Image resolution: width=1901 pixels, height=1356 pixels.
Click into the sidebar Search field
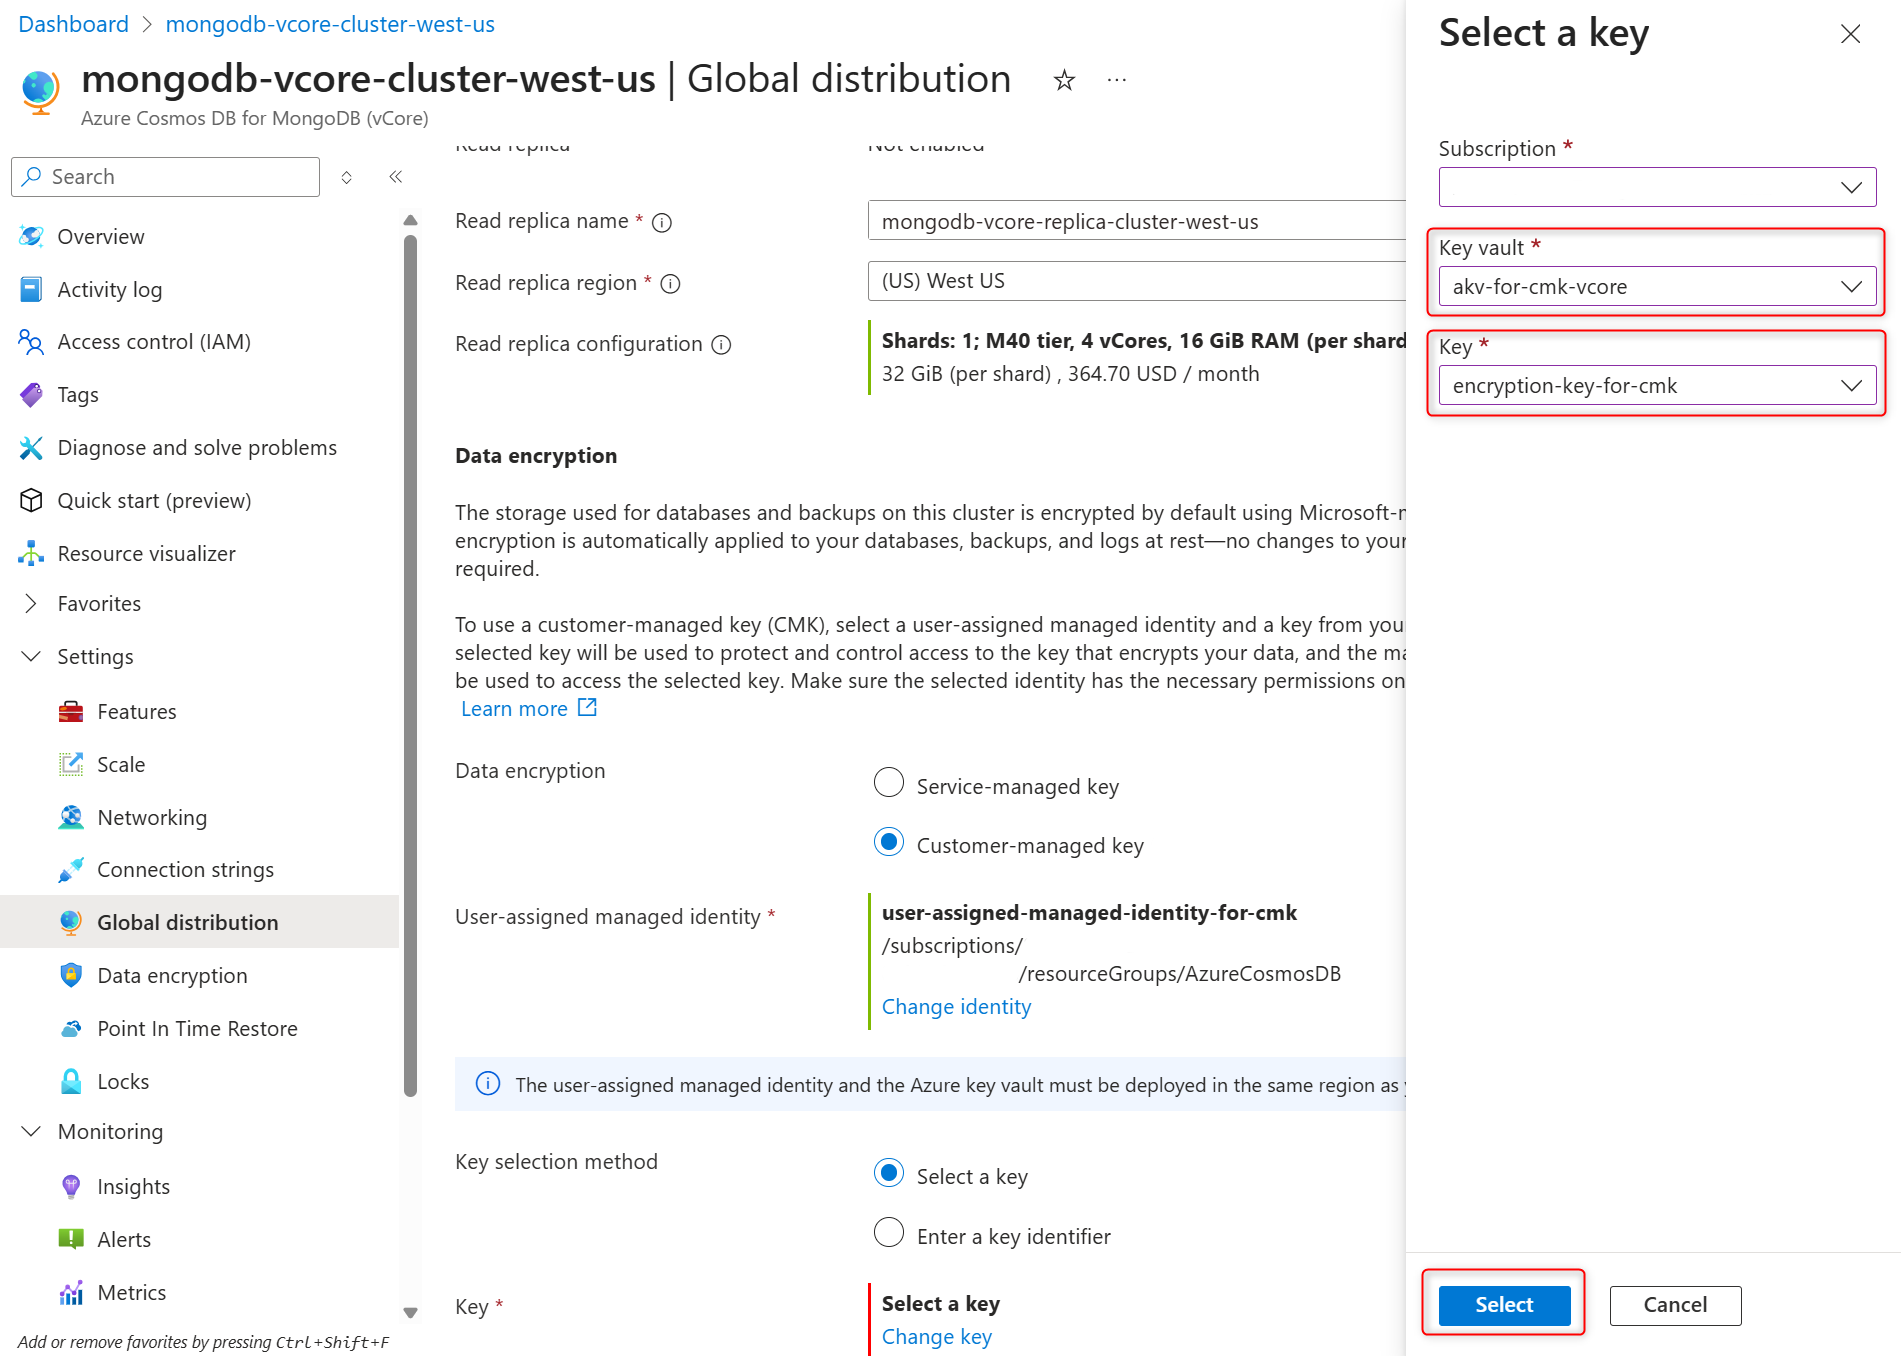(x=166, y=177)
